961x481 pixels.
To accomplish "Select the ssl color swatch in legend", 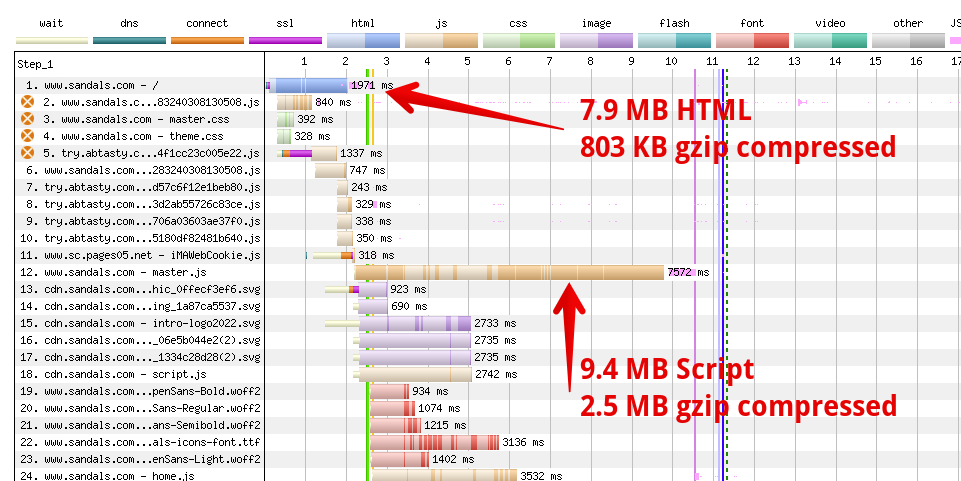I will point(285,40).
